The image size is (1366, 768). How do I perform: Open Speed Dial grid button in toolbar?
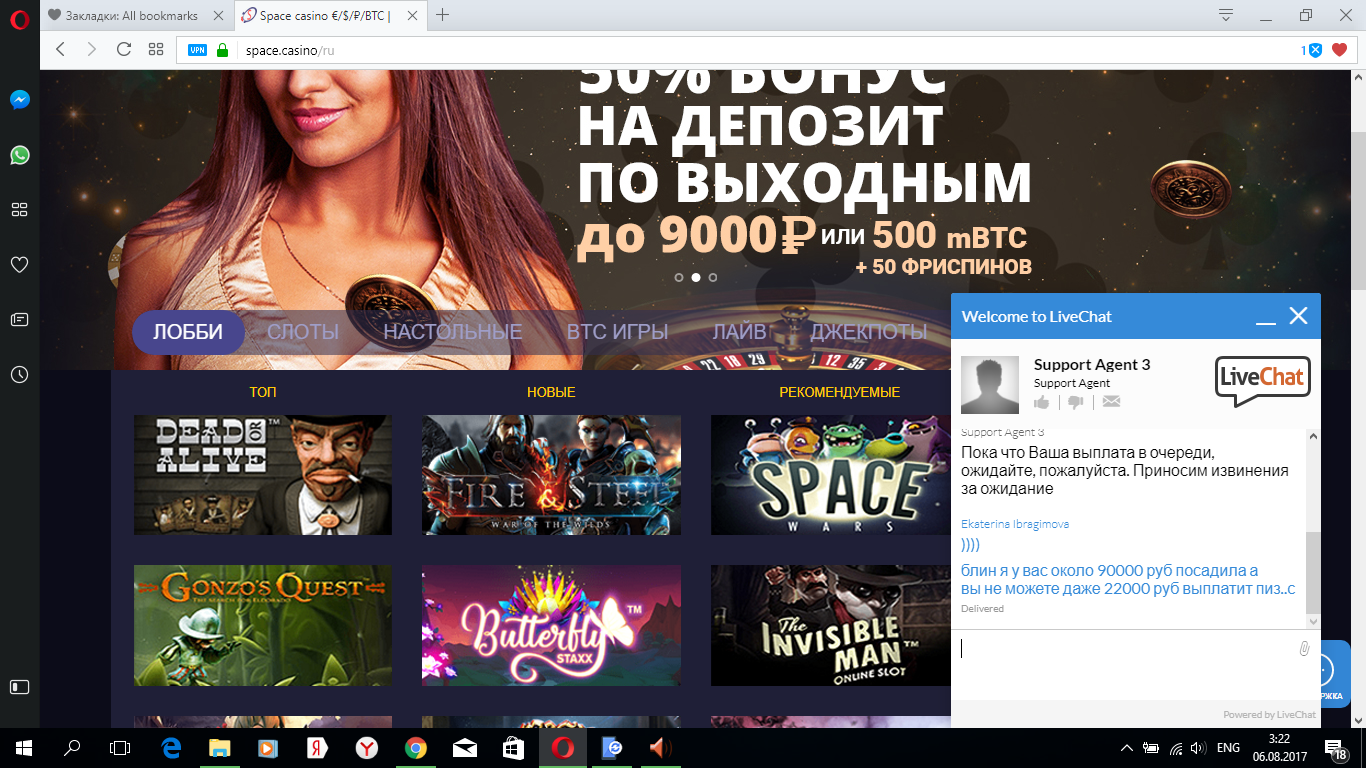click(155, 49)
